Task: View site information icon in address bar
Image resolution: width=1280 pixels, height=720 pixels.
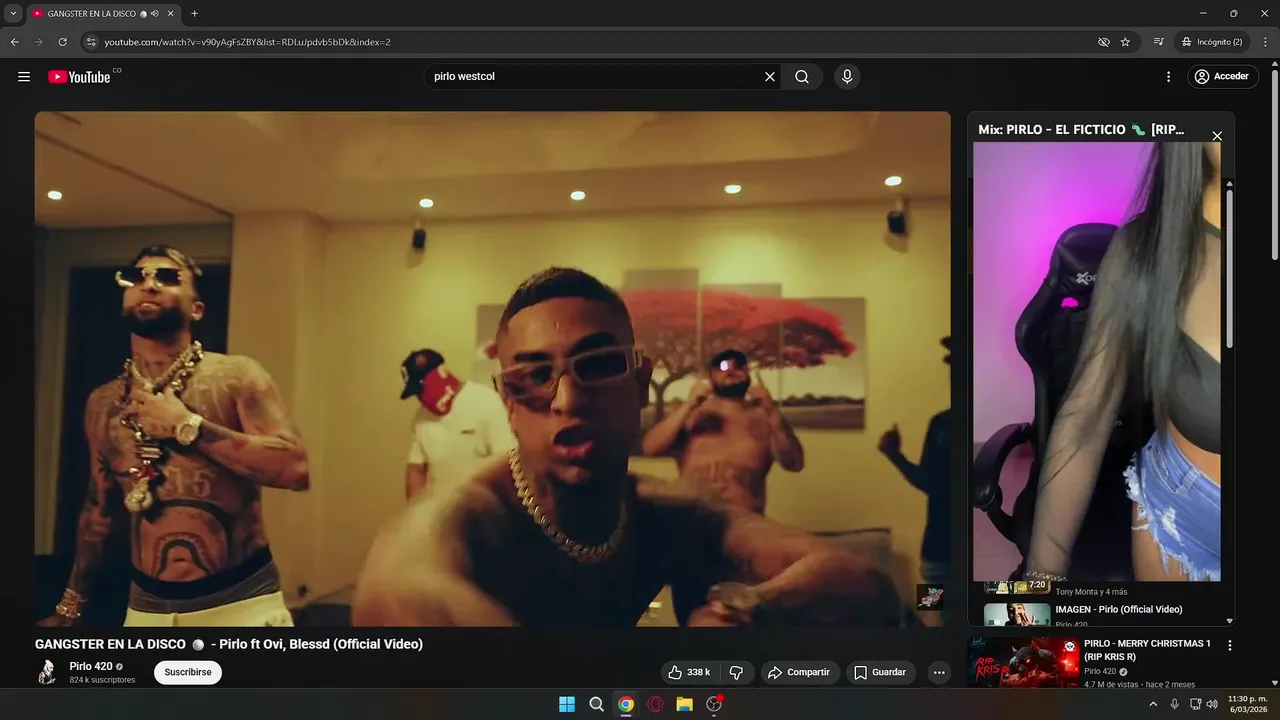Action: pos(91,42)
